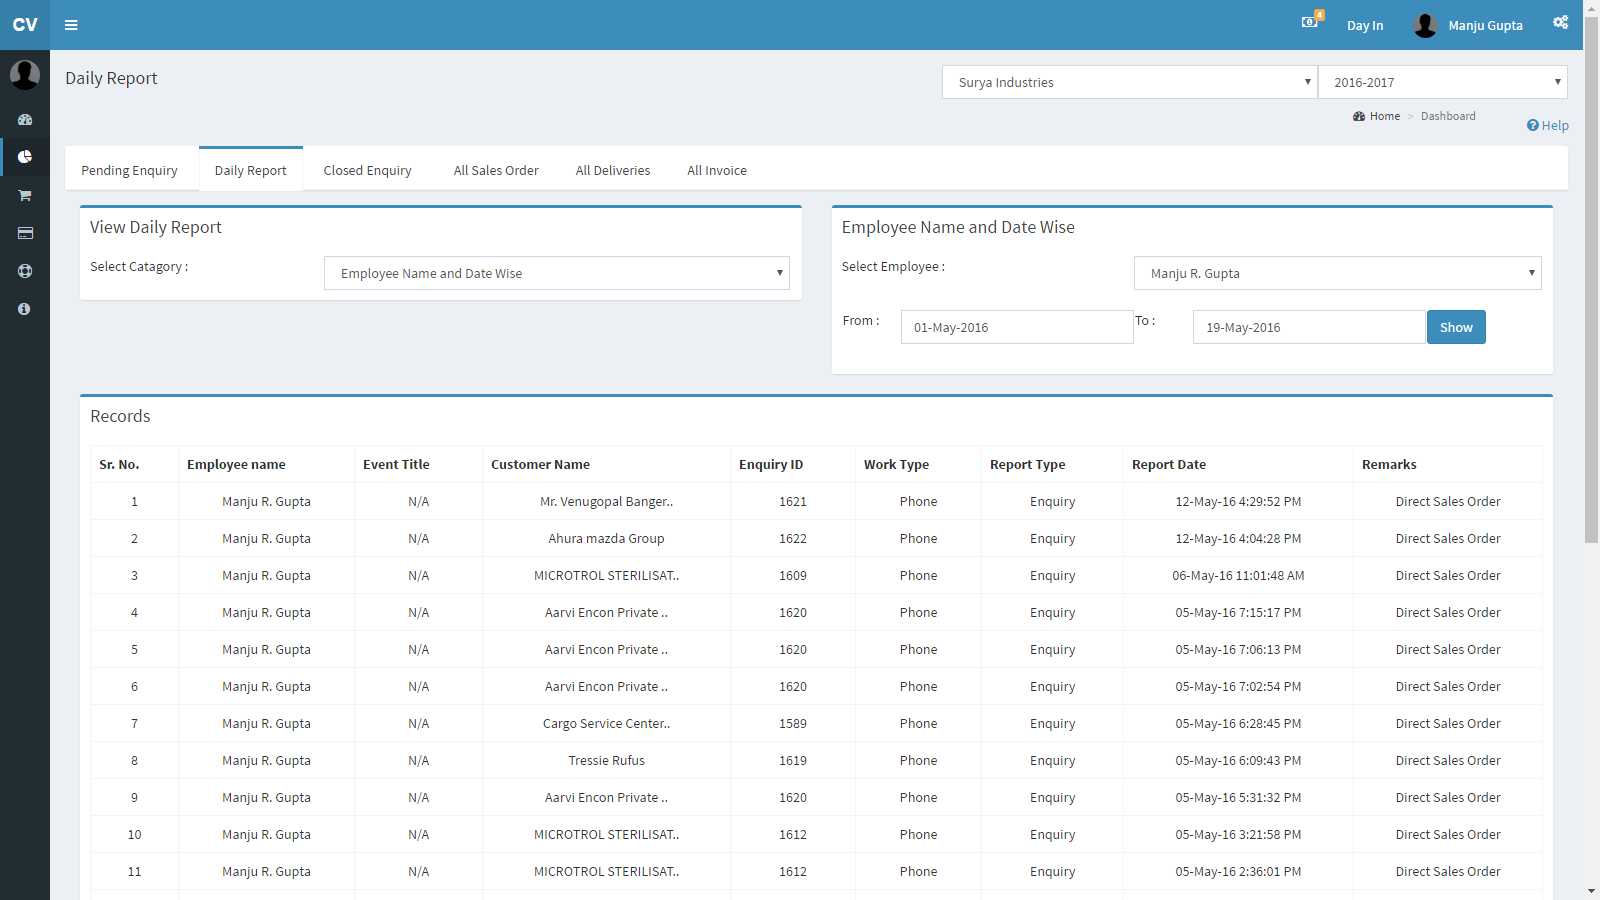Click customer cell Mr. Venugopal Banger..

click(x=606, y=501)
